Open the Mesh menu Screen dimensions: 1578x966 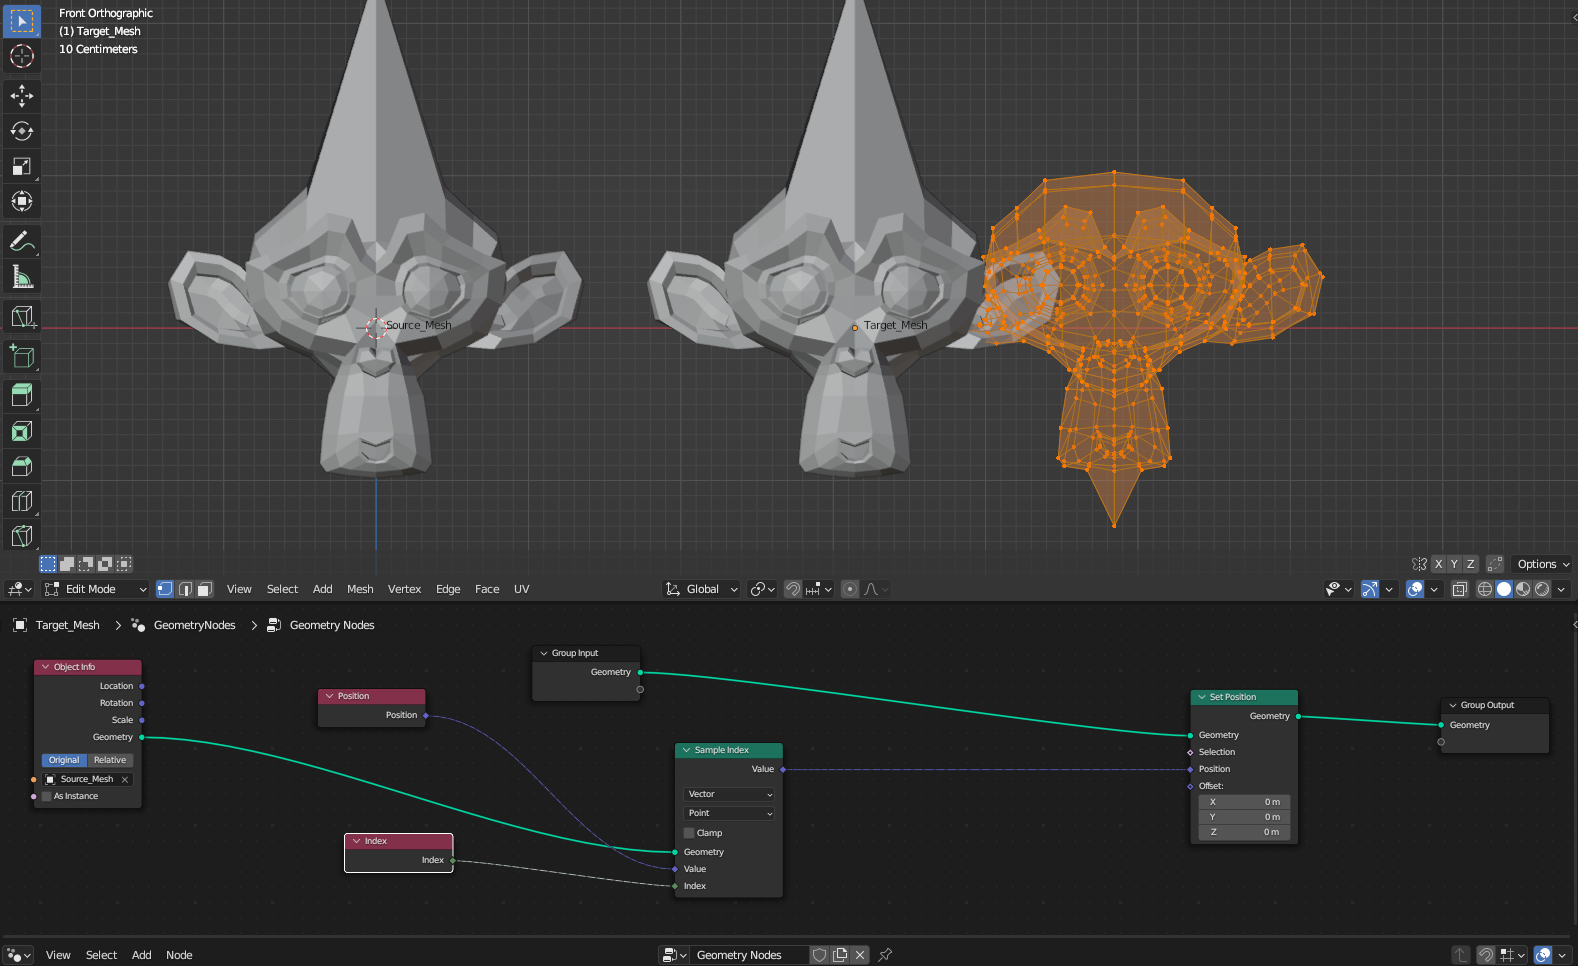tap(360, 589)
